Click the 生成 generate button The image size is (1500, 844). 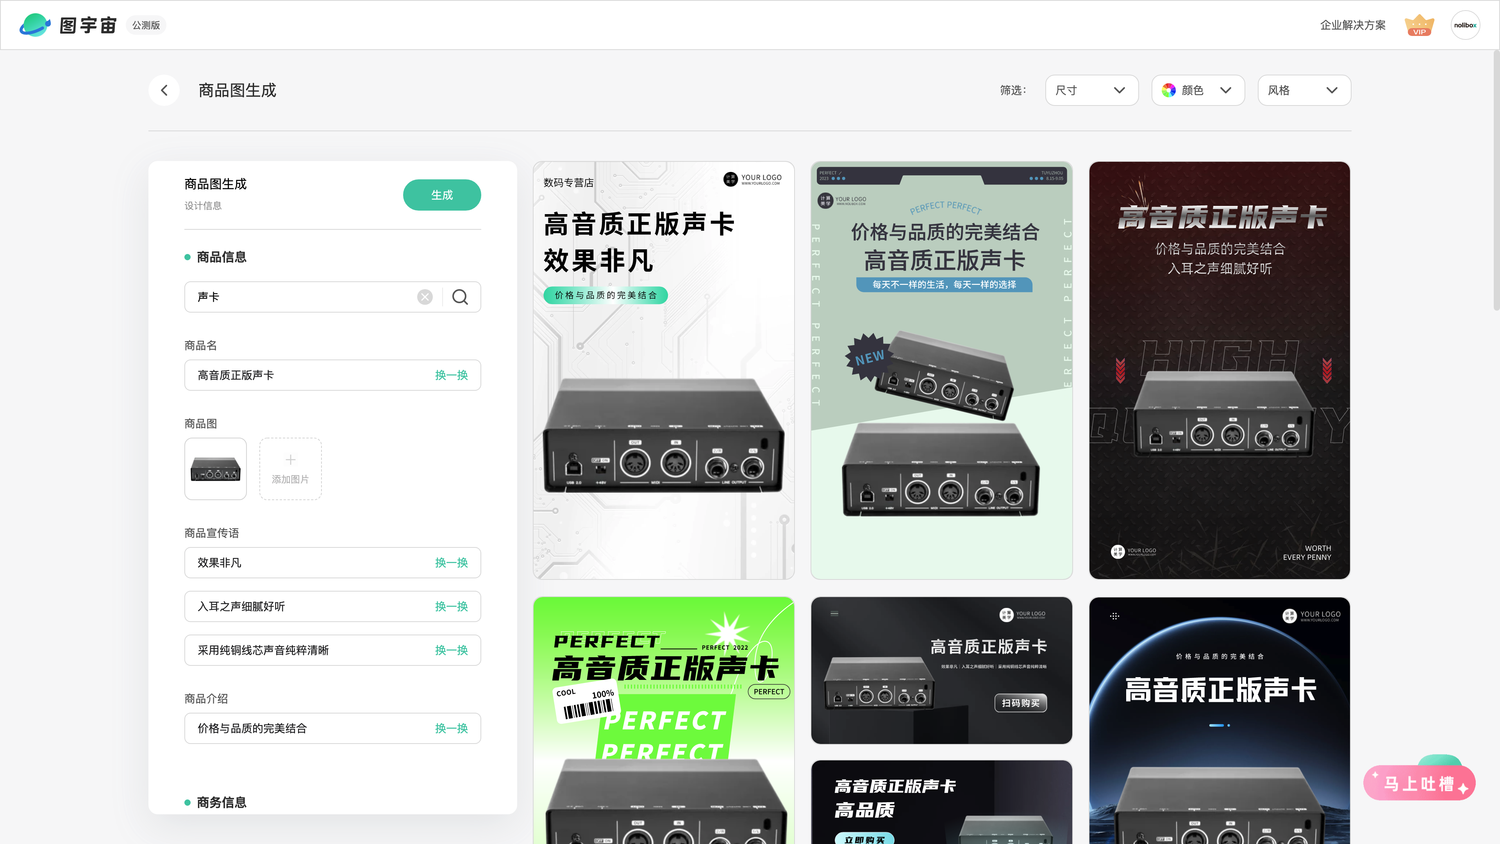point(442,195)
